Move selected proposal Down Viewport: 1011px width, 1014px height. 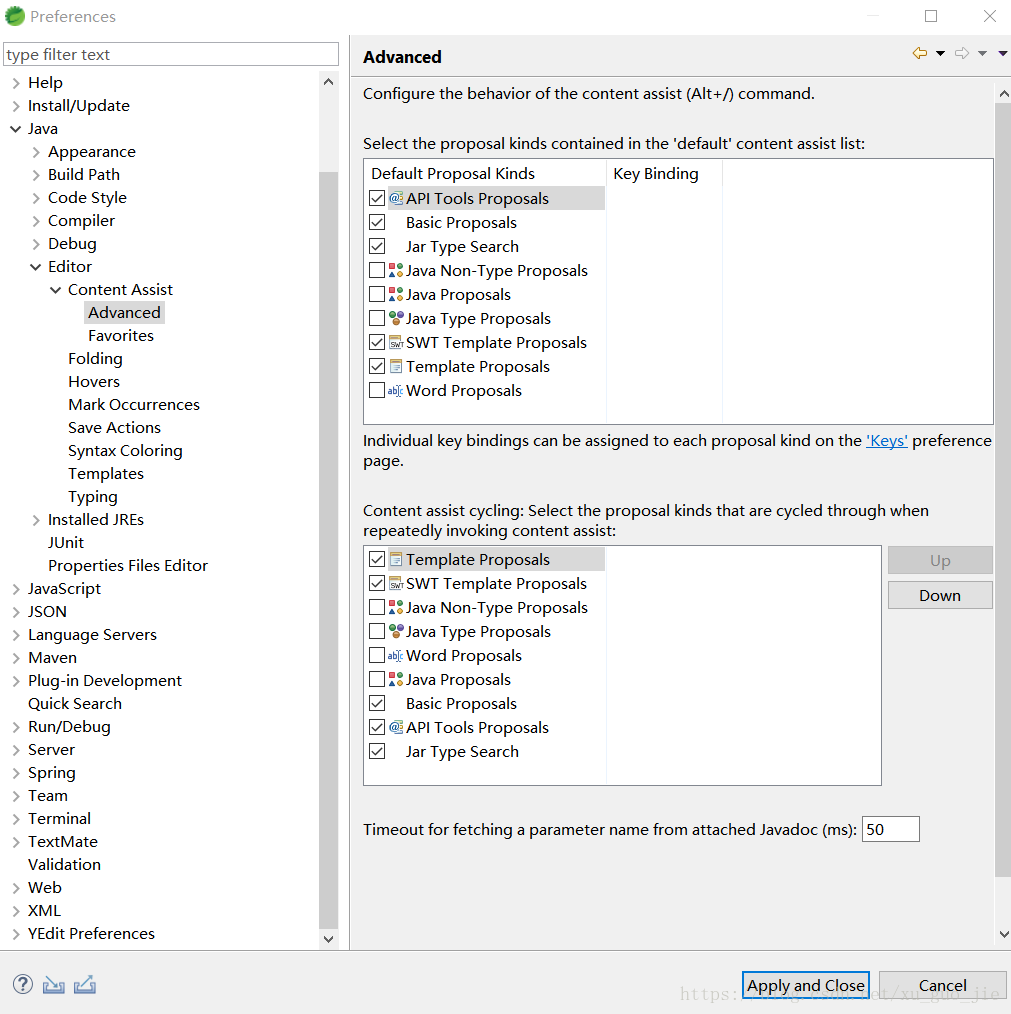tap(940, 595)
